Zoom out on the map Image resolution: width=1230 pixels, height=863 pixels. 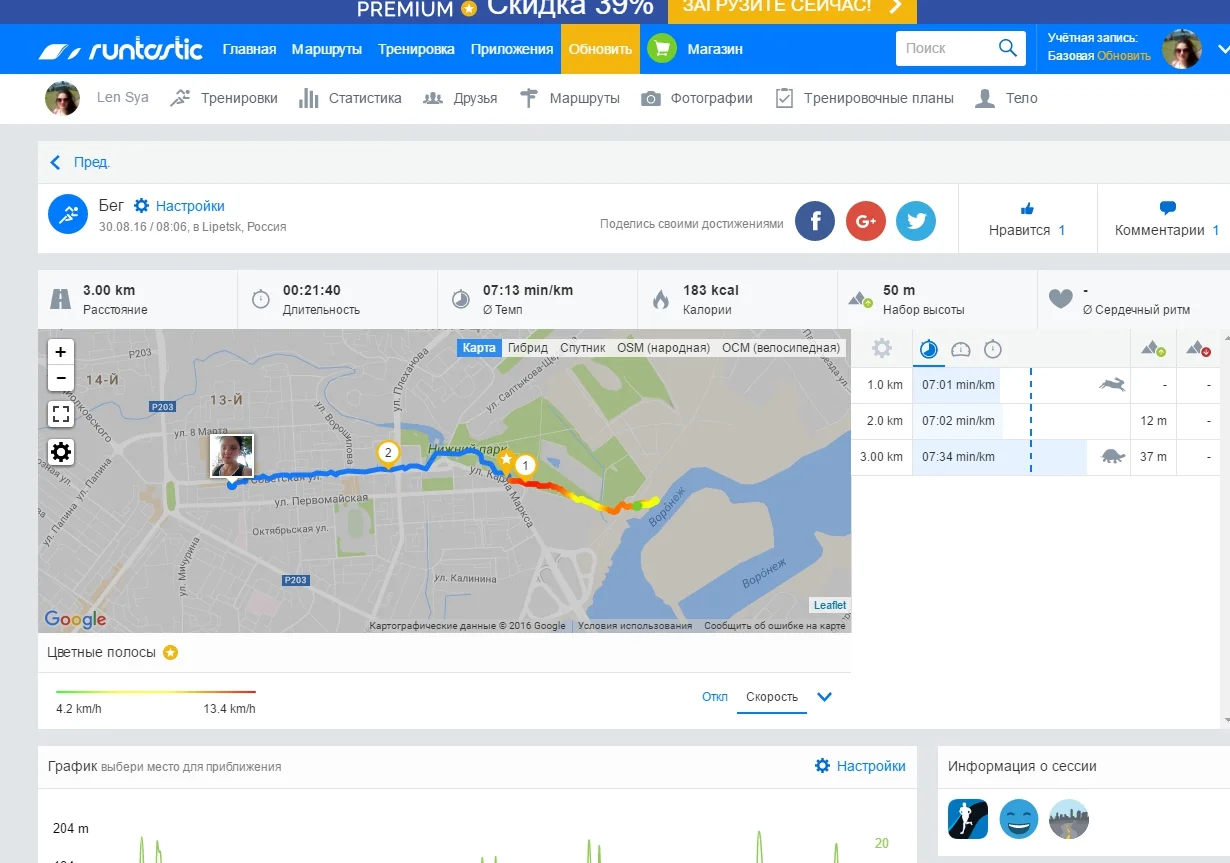(61, 378)
